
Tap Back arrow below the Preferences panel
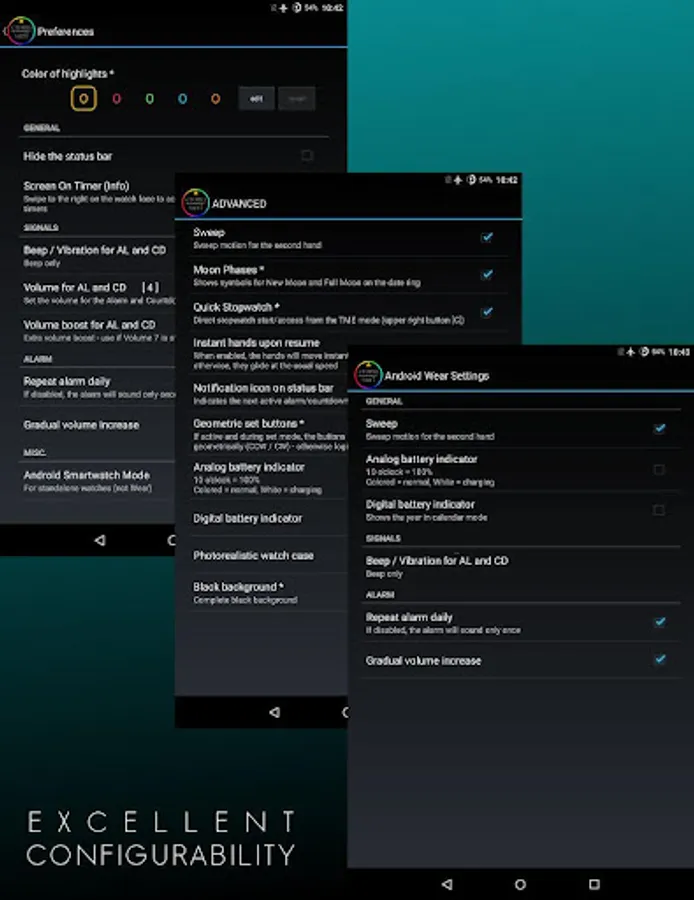(100, 540)
